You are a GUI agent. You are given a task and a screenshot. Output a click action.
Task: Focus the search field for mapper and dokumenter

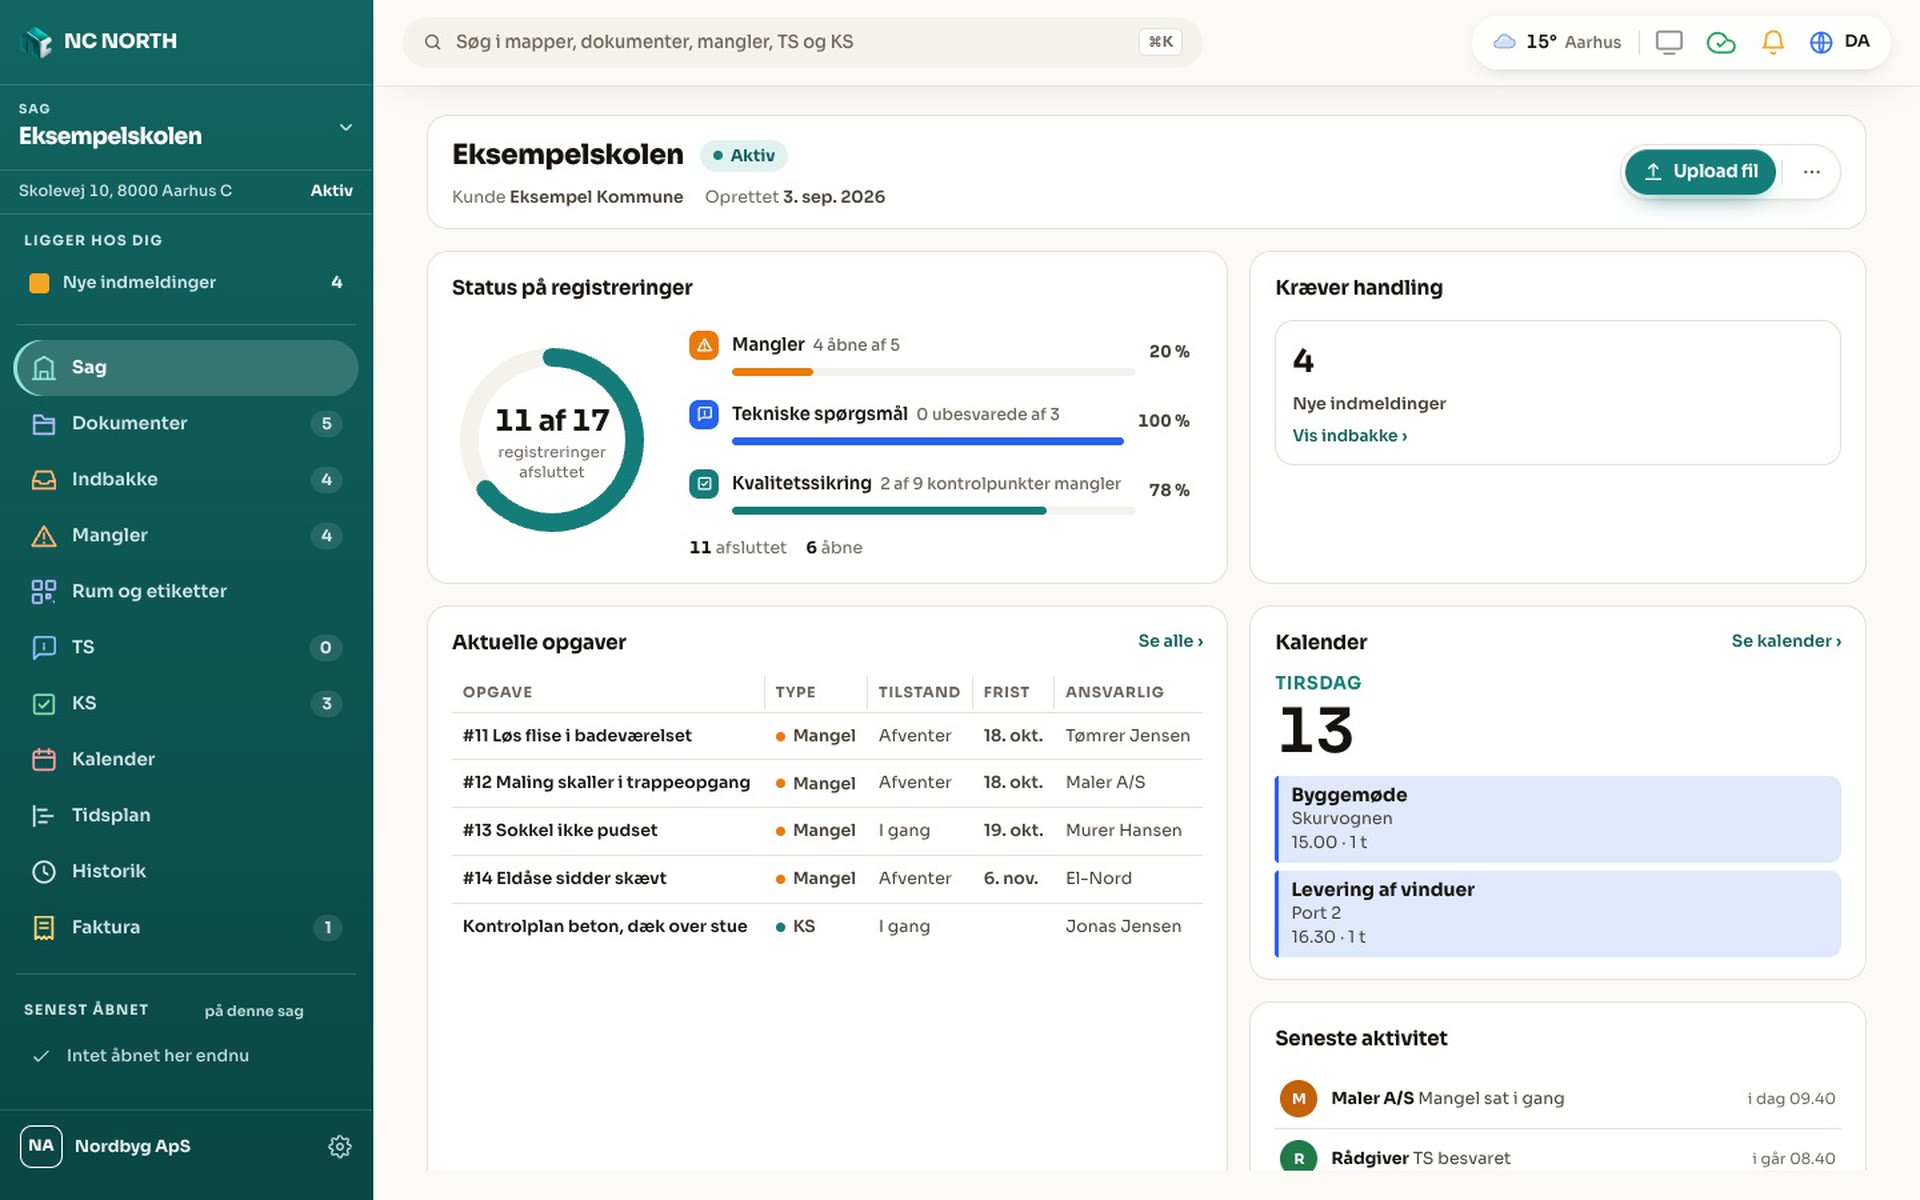click(x=802, y=42)
